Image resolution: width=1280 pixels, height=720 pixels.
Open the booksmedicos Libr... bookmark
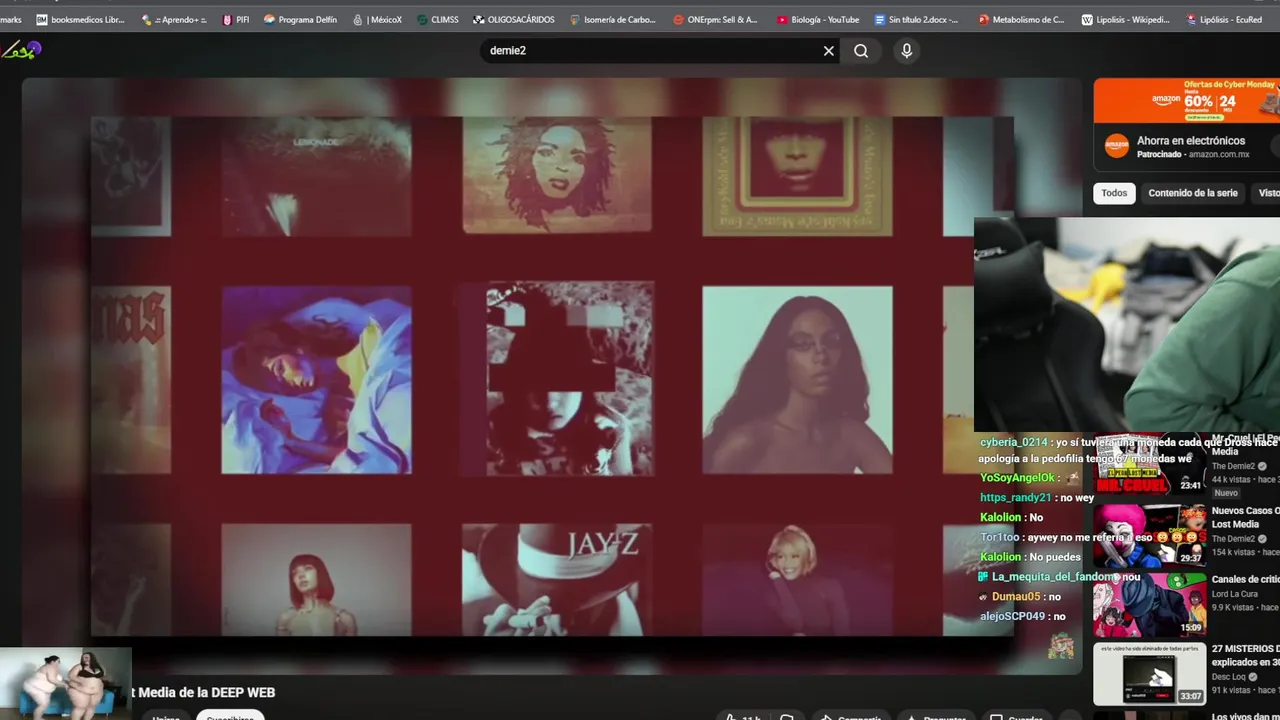(x=80, y=19)
